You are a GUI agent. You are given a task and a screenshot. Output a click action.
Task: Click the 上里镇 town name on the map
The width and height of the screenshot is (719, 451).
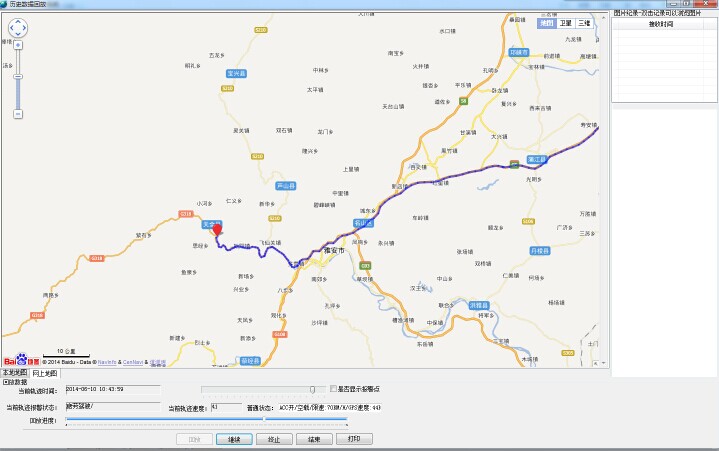[351, 169]
